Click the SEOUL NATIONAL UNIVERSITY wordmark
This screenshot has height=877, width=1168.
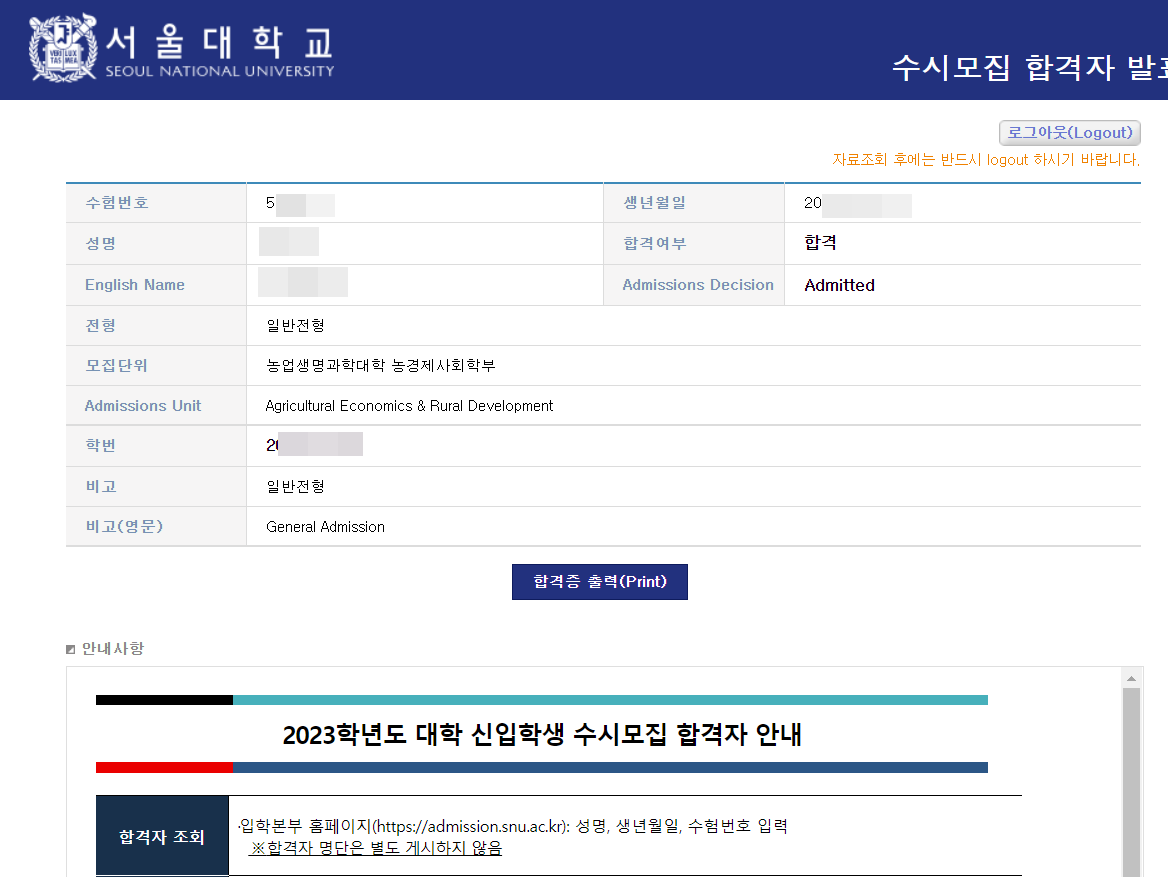[x=220, y=72]
